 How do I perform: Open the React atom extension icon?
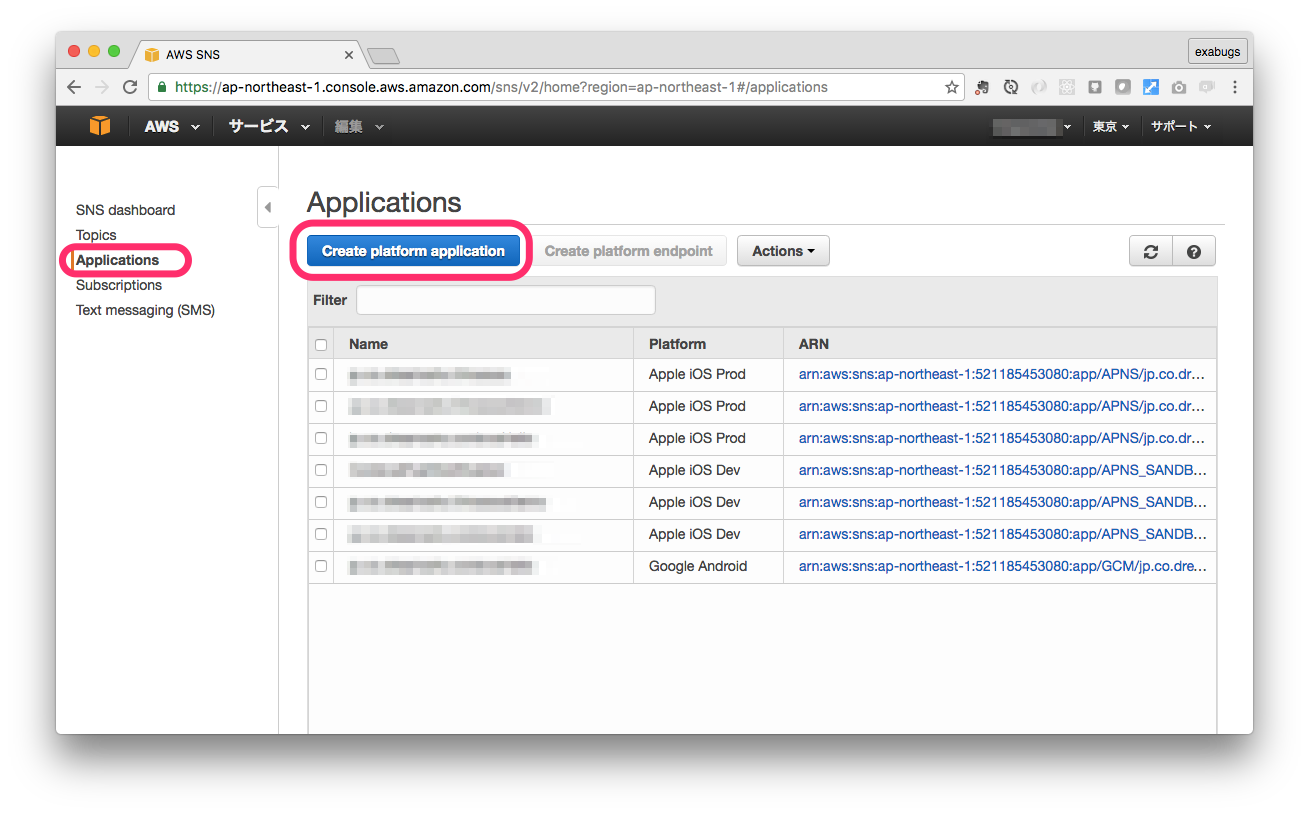click(x=1067, y=87)
